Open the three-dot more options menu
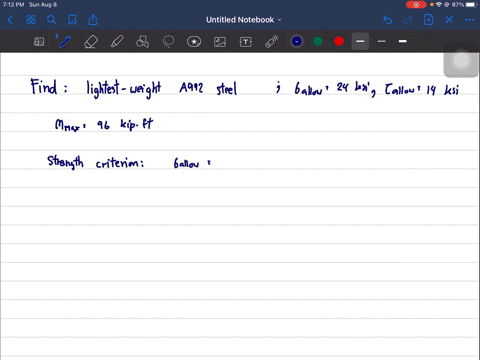 tap(469, 20)
